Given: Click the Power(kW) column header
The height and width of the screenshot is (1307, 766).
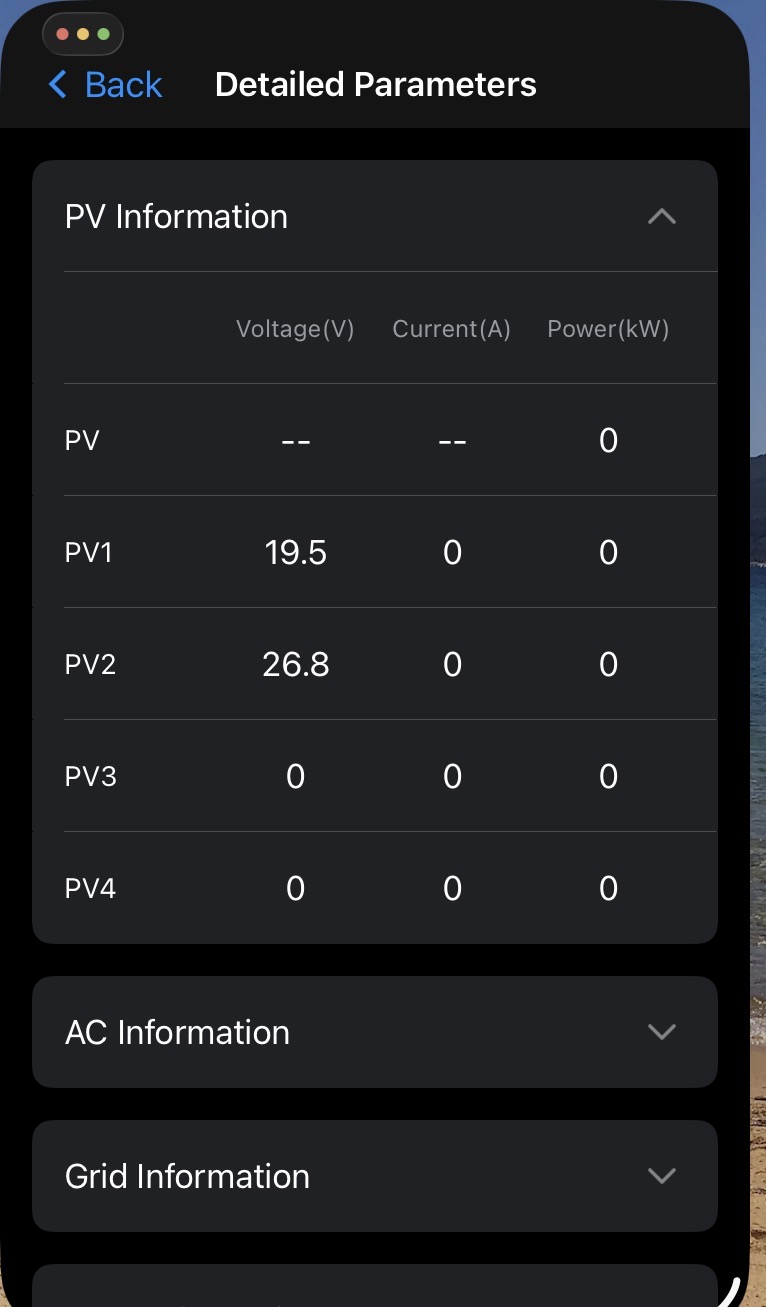Looking at the screenshot, I should [608, 329].
